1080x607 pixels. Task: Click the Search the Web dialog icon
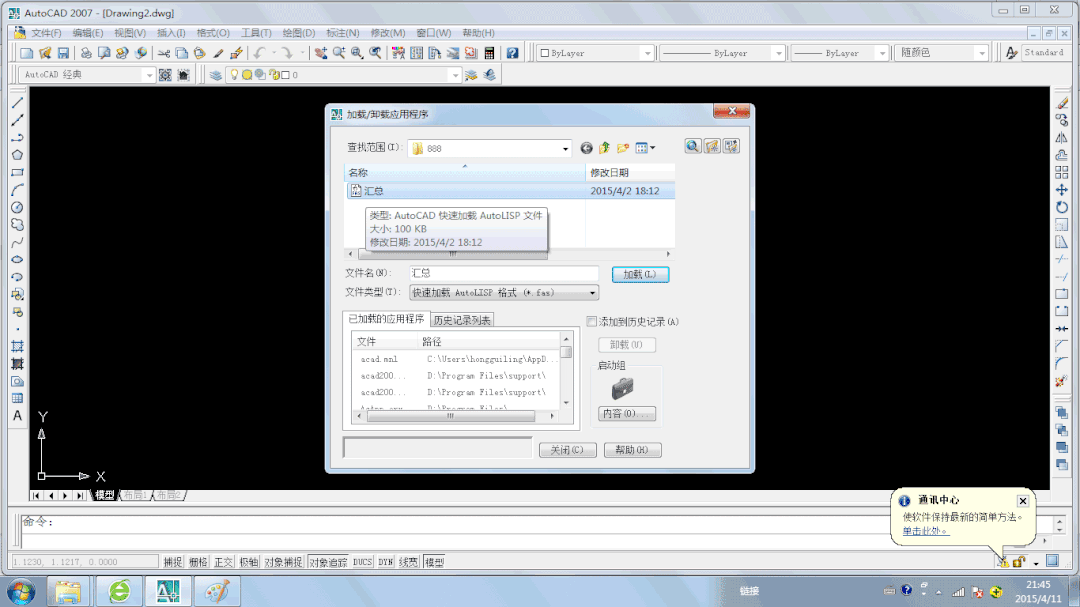point(692,146)
